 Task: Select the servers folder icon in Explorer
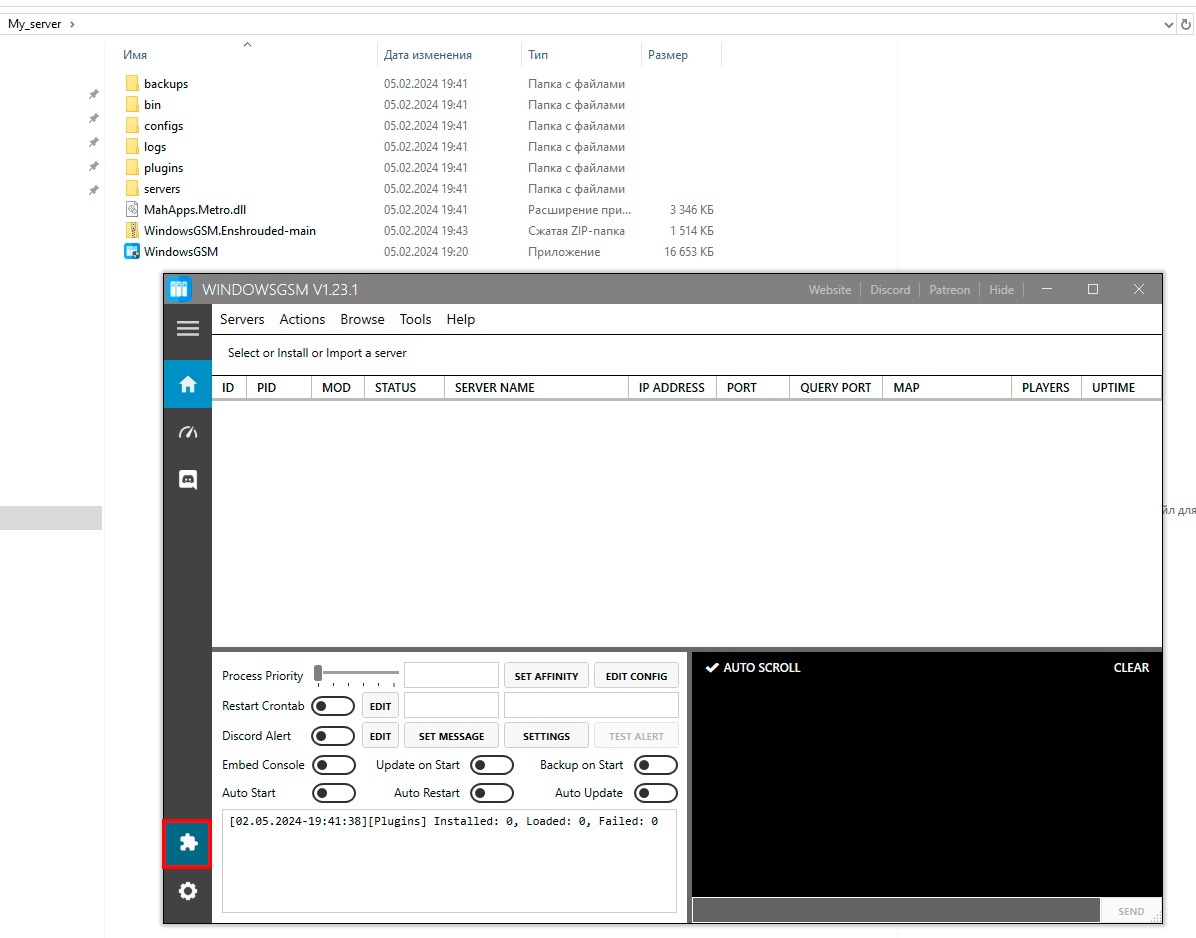pyautogui.click(x=132, y=188)
